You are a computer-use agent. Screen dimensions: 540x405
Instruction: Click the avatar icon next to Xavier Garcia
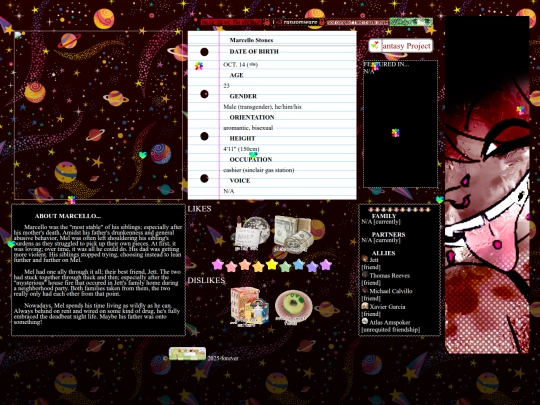click(x=365, y=305)
